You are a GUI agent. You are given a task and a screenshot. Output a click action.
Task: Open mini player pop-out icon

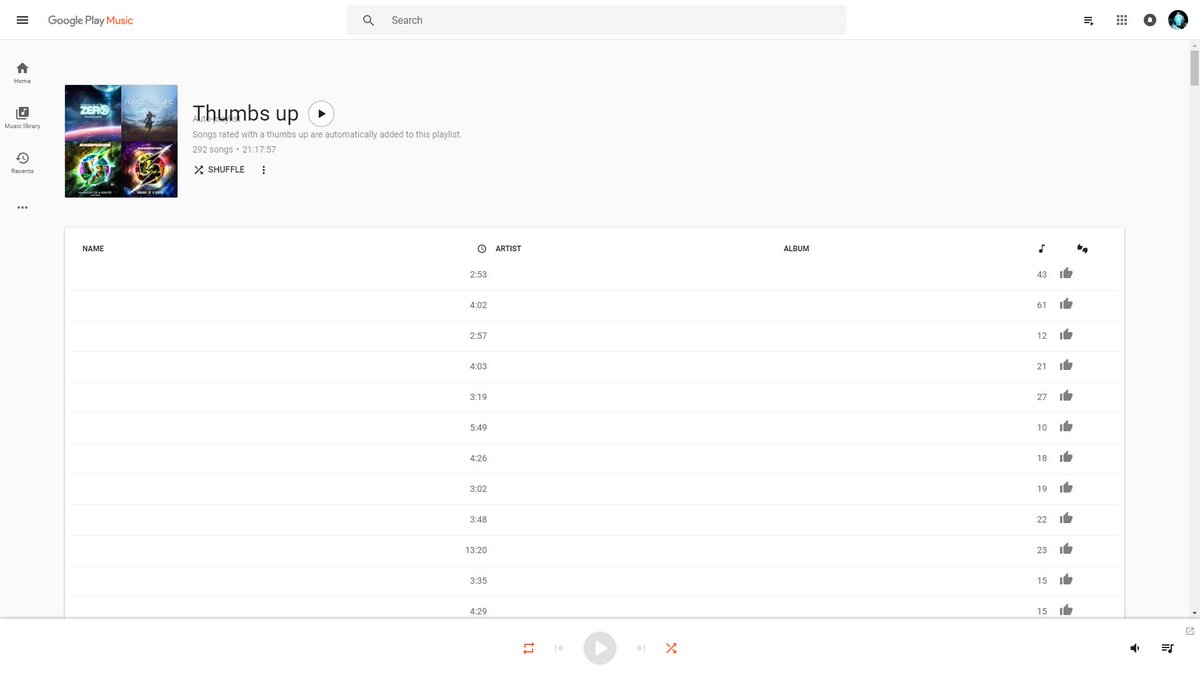pyautogui.click(x=1189, y=631)
